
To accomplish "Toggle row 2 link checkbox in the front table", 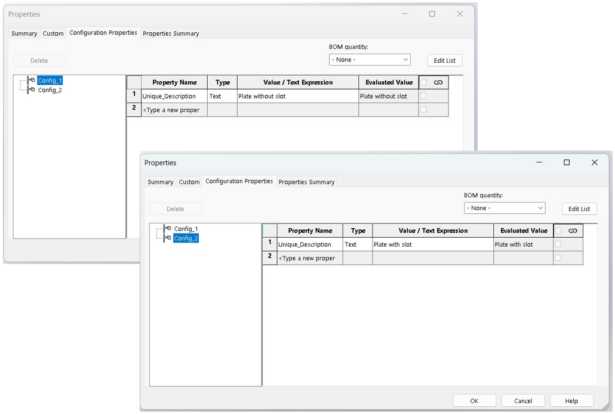I will pos(558,258).
